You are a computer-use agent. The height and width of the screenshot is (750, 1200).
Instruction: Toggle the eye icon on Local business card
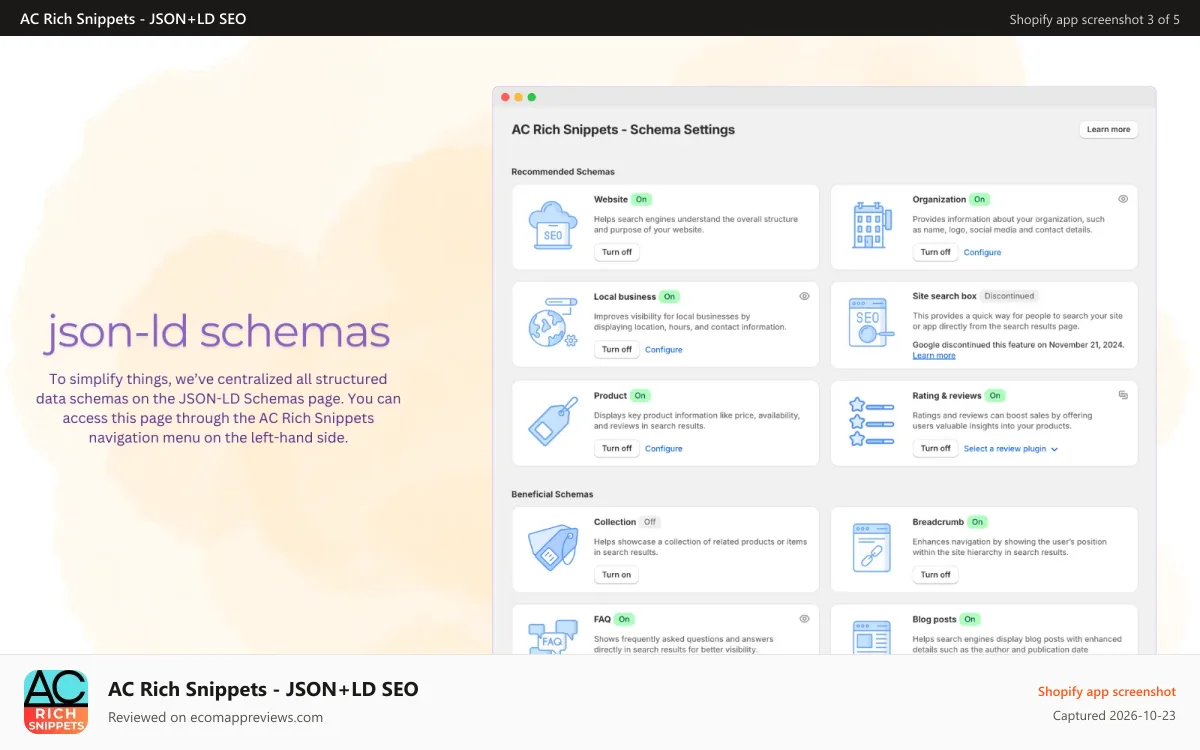click(x=804, y=296)
